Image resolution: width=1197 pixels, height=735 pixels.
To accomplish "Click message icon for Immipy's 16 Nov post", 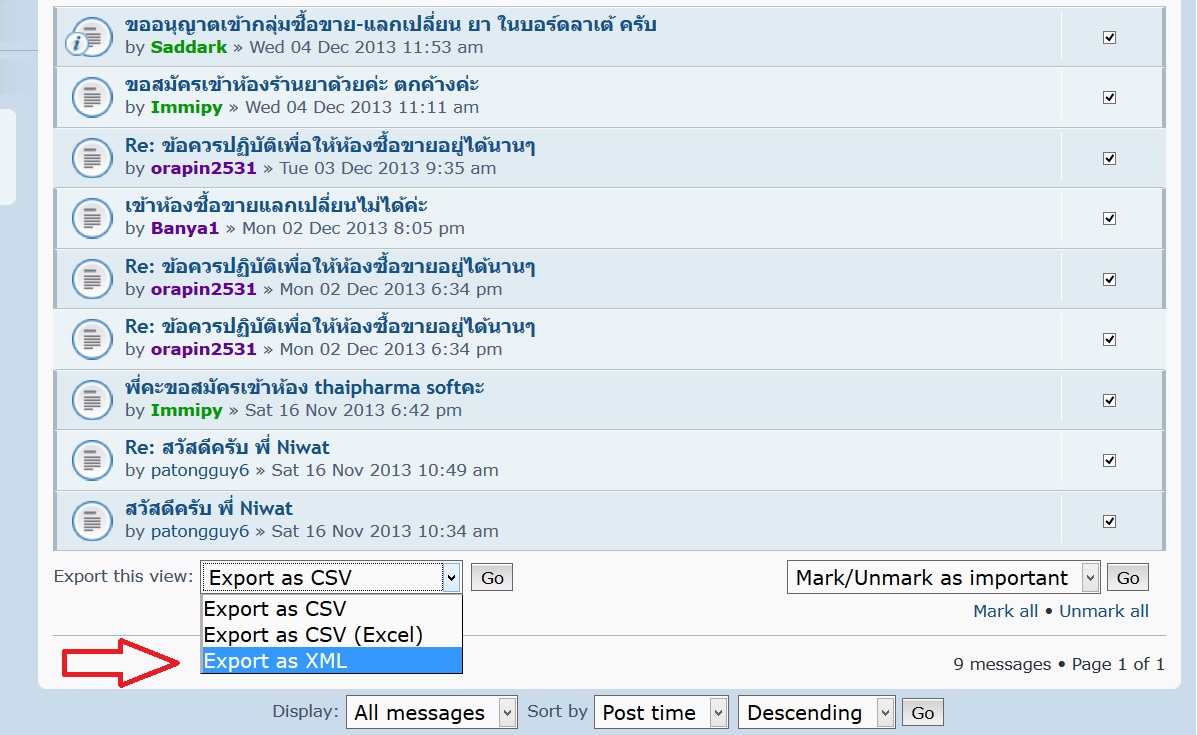I will click(x=91, y=400).
